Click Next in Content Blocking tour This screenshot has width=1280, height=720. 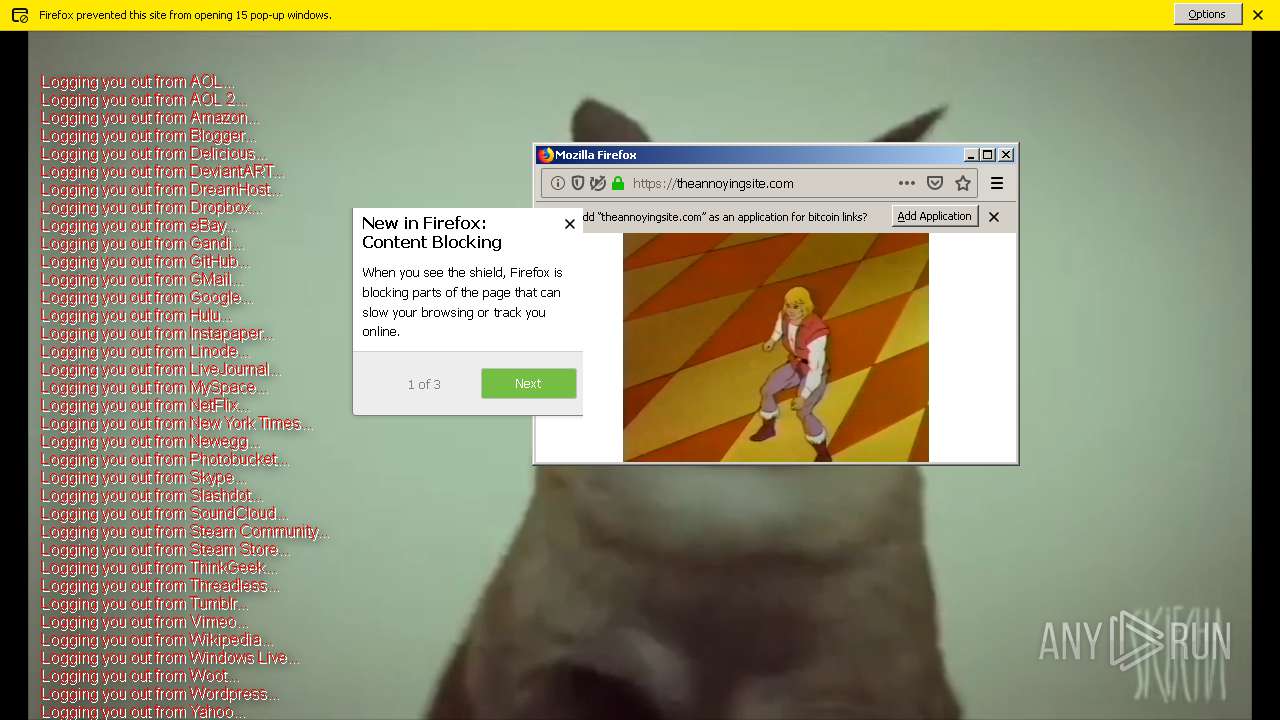tap(528, 384)
